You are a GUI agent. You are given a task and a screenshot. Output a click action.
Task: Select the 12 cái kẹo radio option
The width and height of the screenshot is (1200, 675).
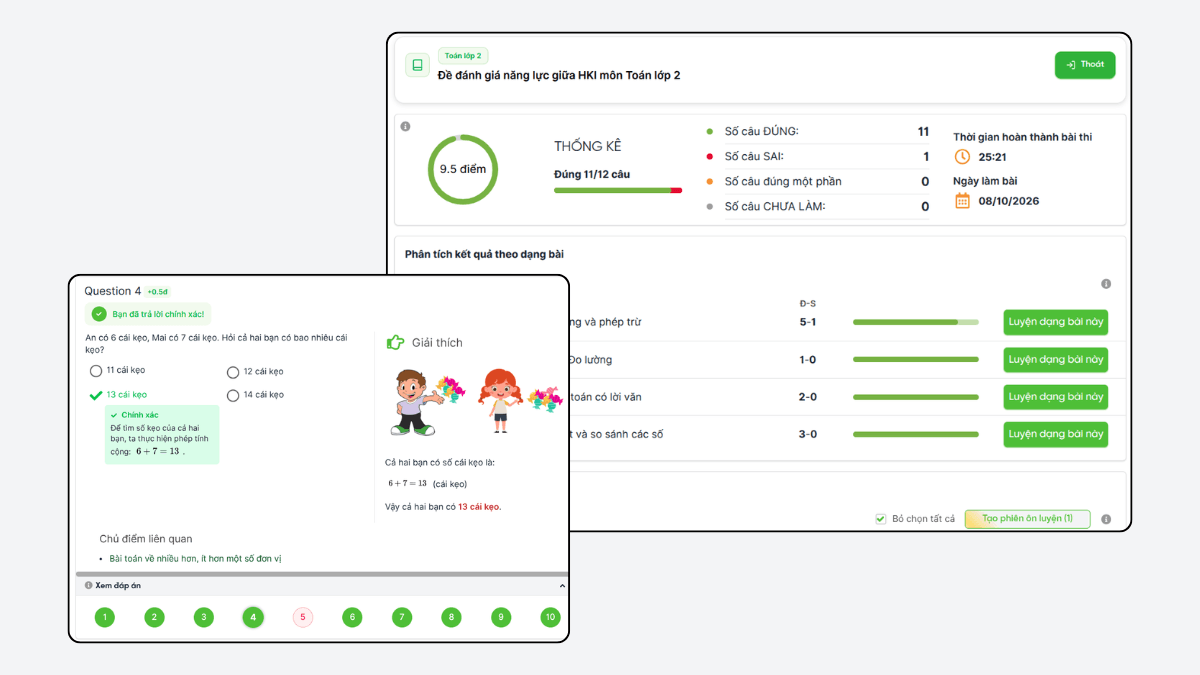(x=233, y=372)
